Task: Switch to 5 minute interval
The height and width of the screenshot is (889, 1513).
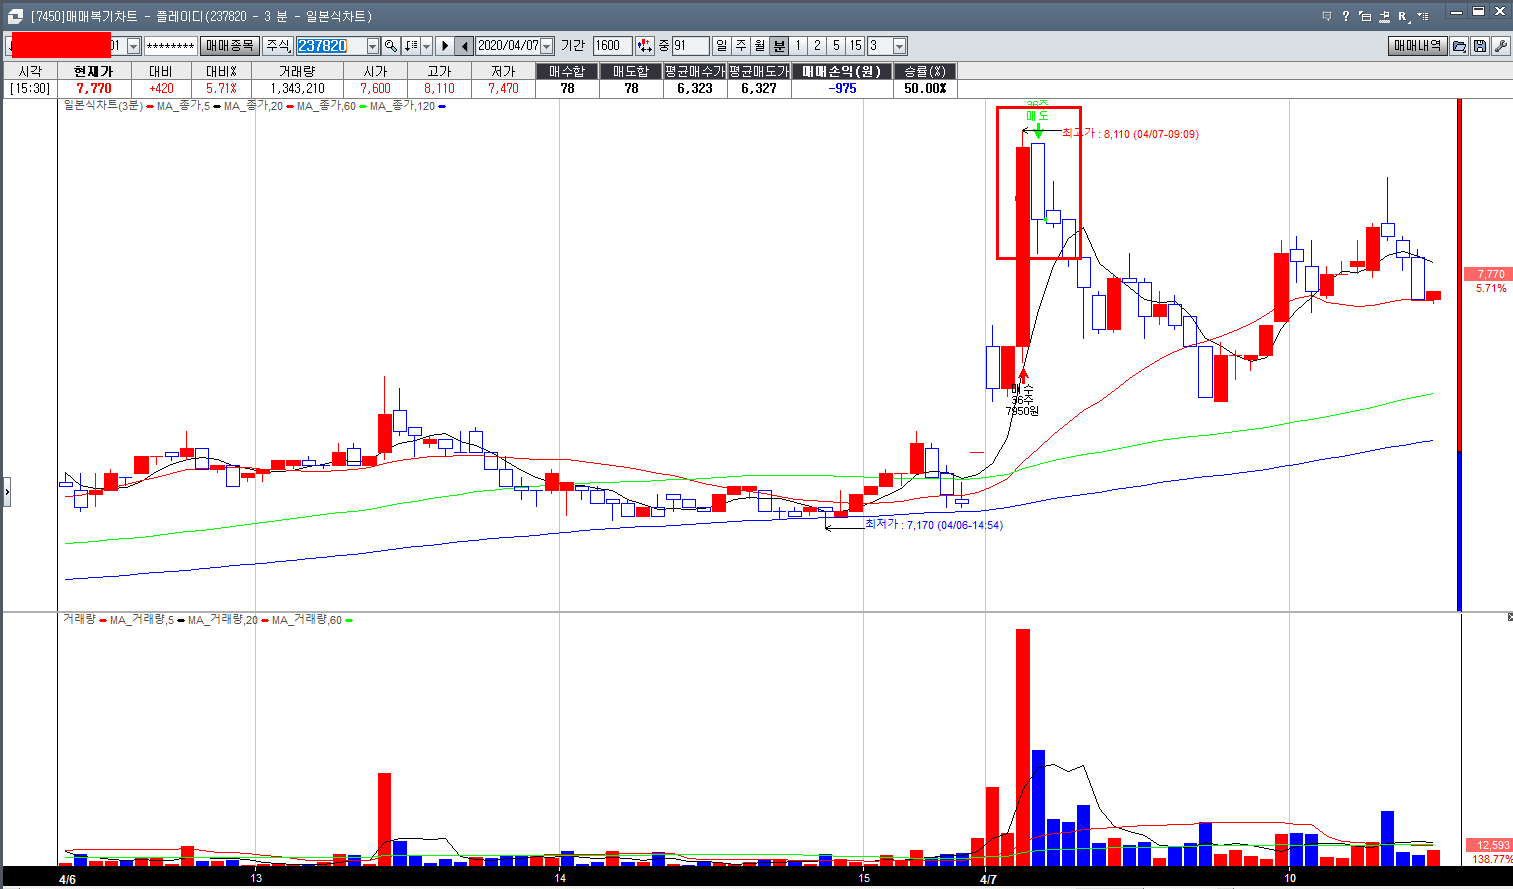Action: [x=836, y=46]
